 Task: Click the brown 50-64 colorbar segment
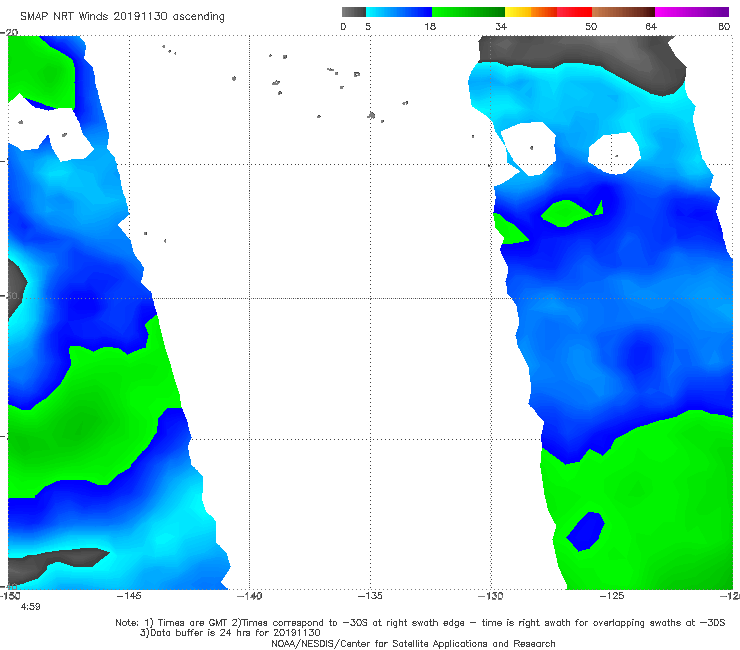[623, 12]
